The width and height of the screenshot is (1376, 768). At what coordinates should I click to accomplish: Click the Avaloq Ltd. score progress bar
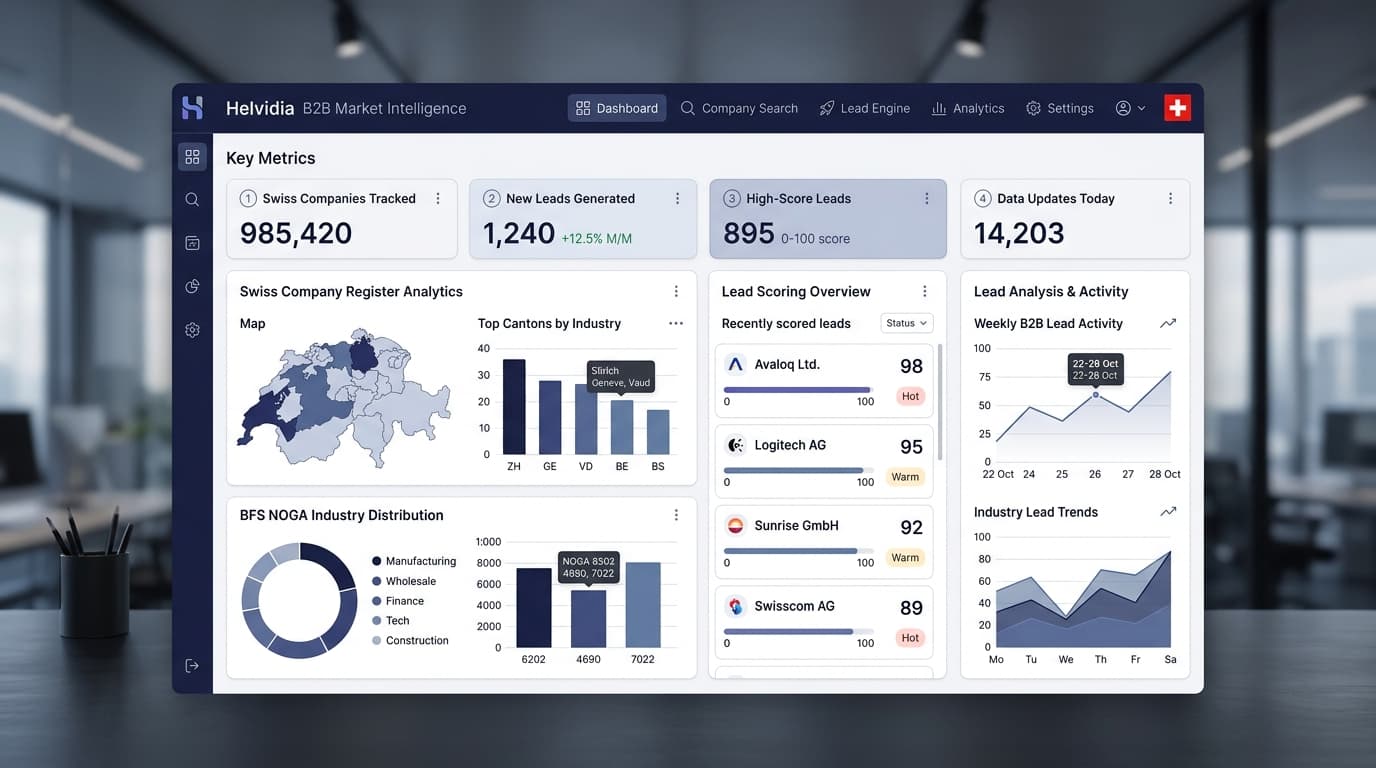coord(798,389)
